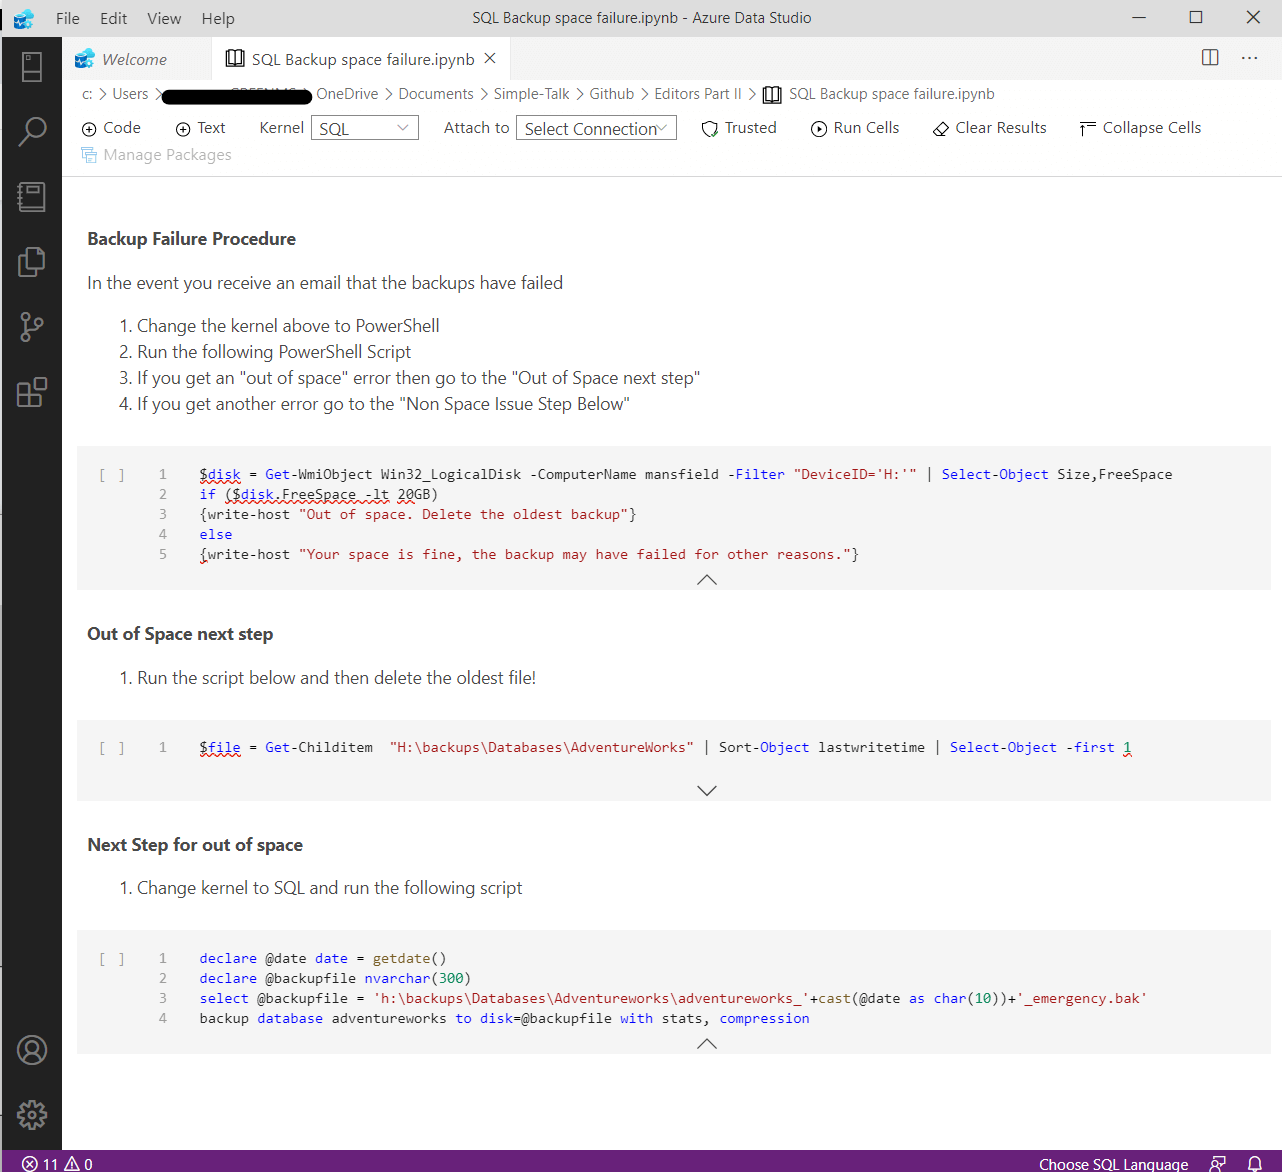Viewport: 1282px width, 1172px height.
Task: Open the Select Connection dropdown
Action: (596, 128)
